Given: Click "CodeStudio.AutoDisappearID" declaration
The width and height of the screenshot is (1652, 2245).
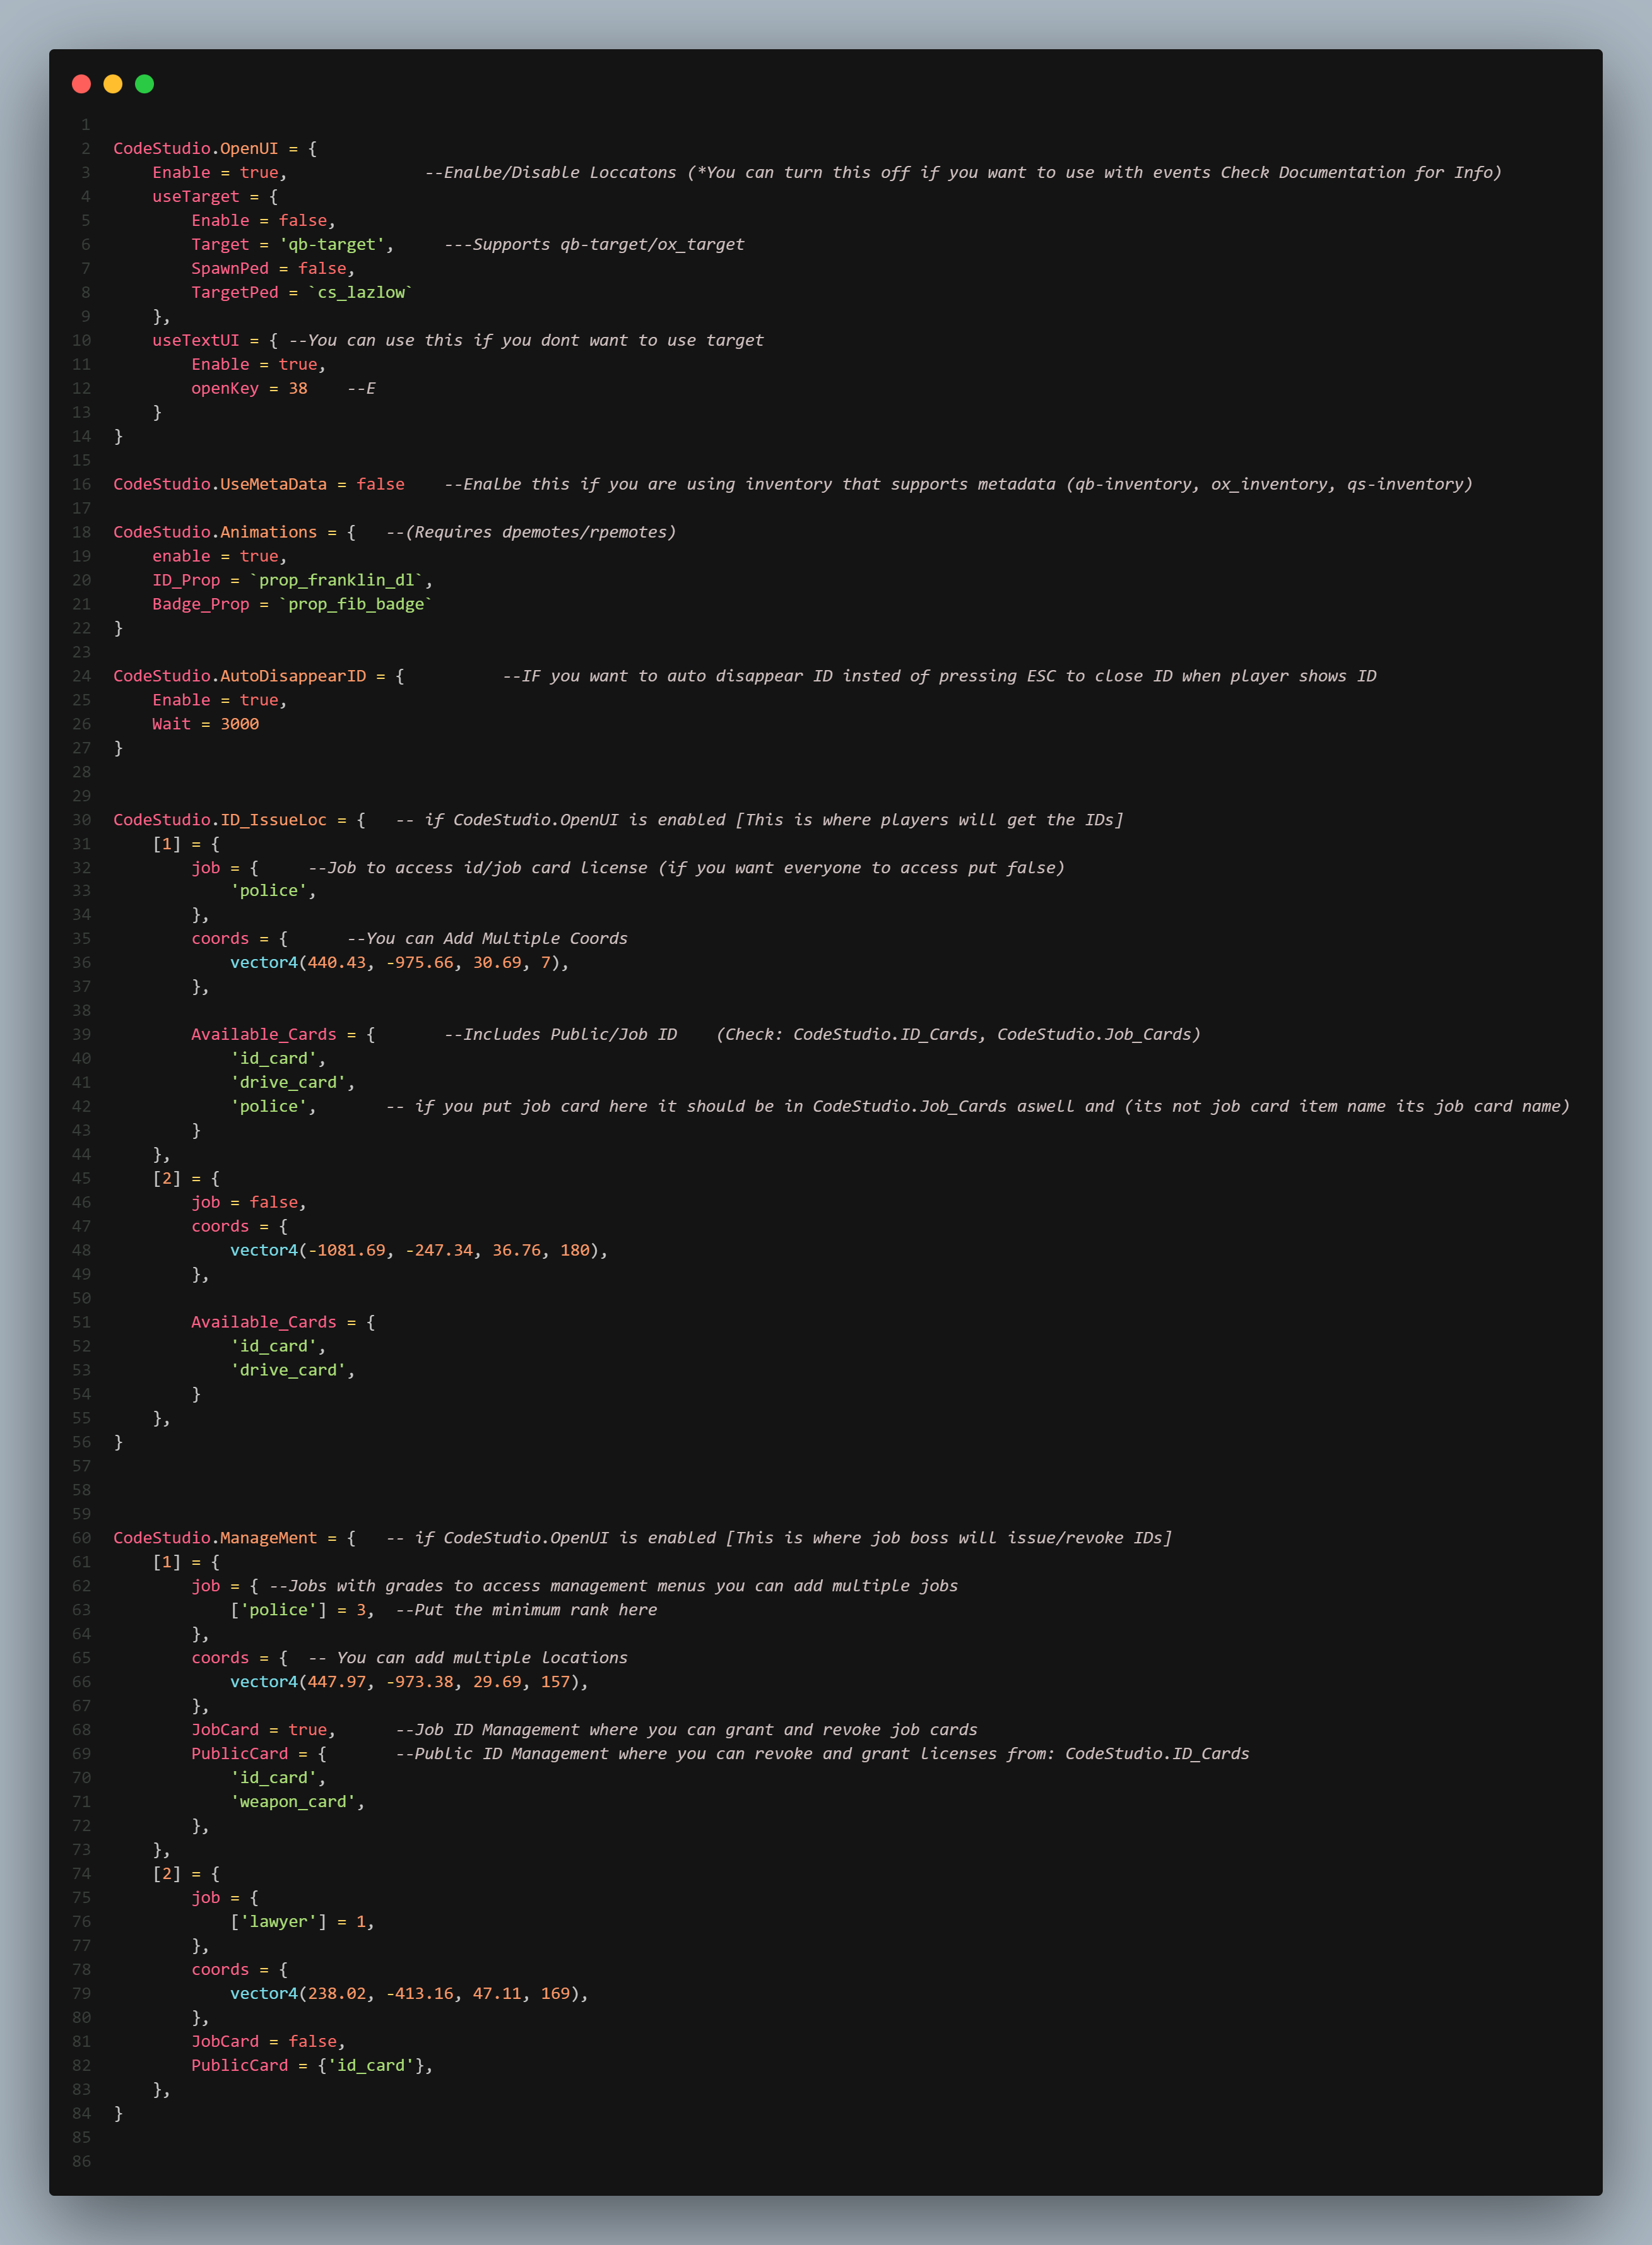Looking at the screenshot, I should [x=240, y=677].
